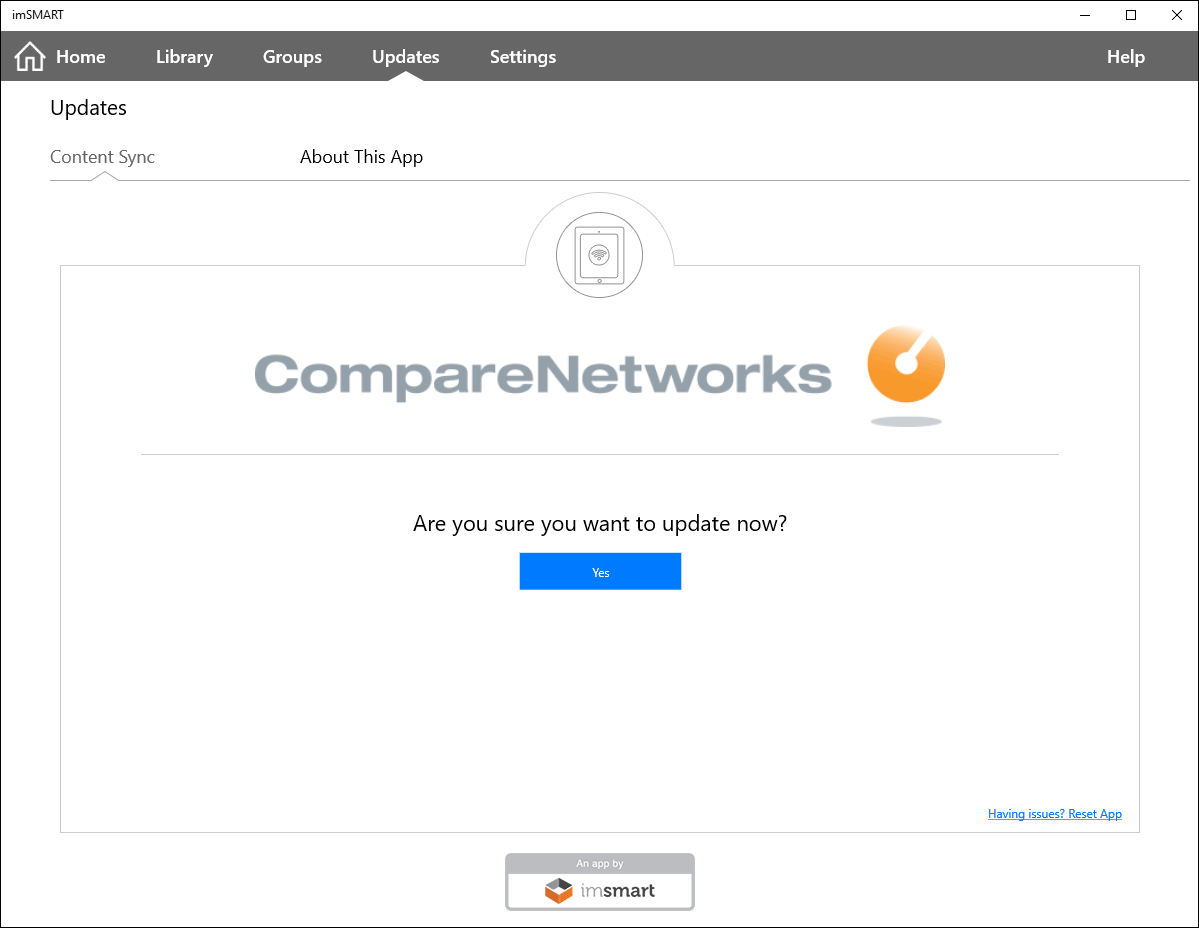Click the Having issues? Reset App link

(x=1054, y=813)
